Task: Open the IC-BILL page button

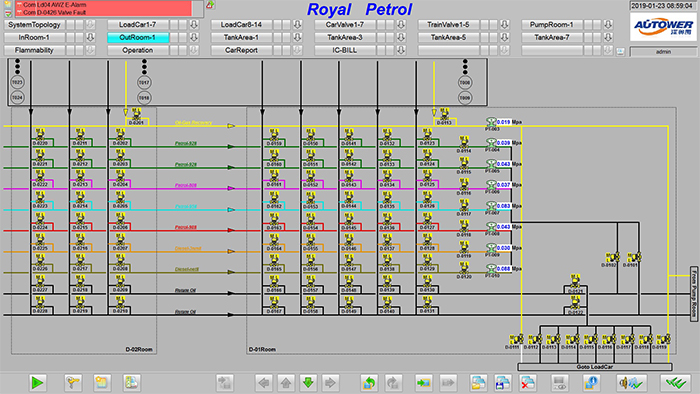Action: pyautogui.click(x=345, y=50)
